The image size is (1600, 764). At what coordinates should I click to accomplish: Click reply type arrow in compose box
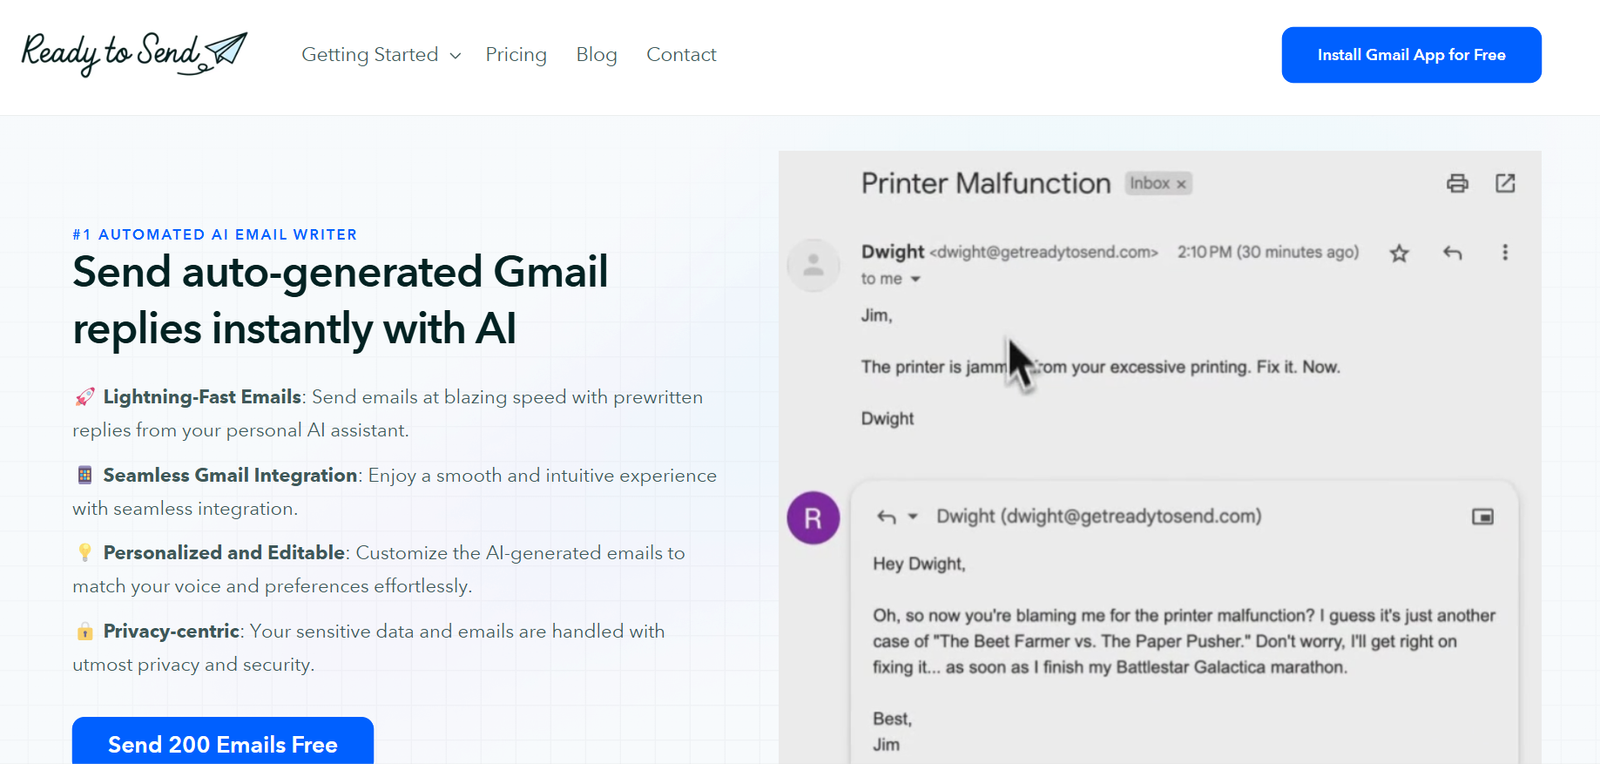coord(886,517)
